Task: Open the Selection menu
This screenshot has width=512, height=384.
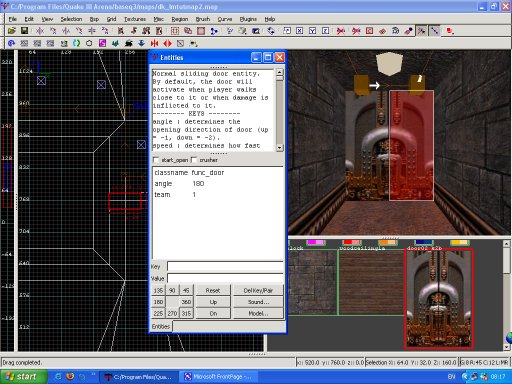Action: pos(71,19)
